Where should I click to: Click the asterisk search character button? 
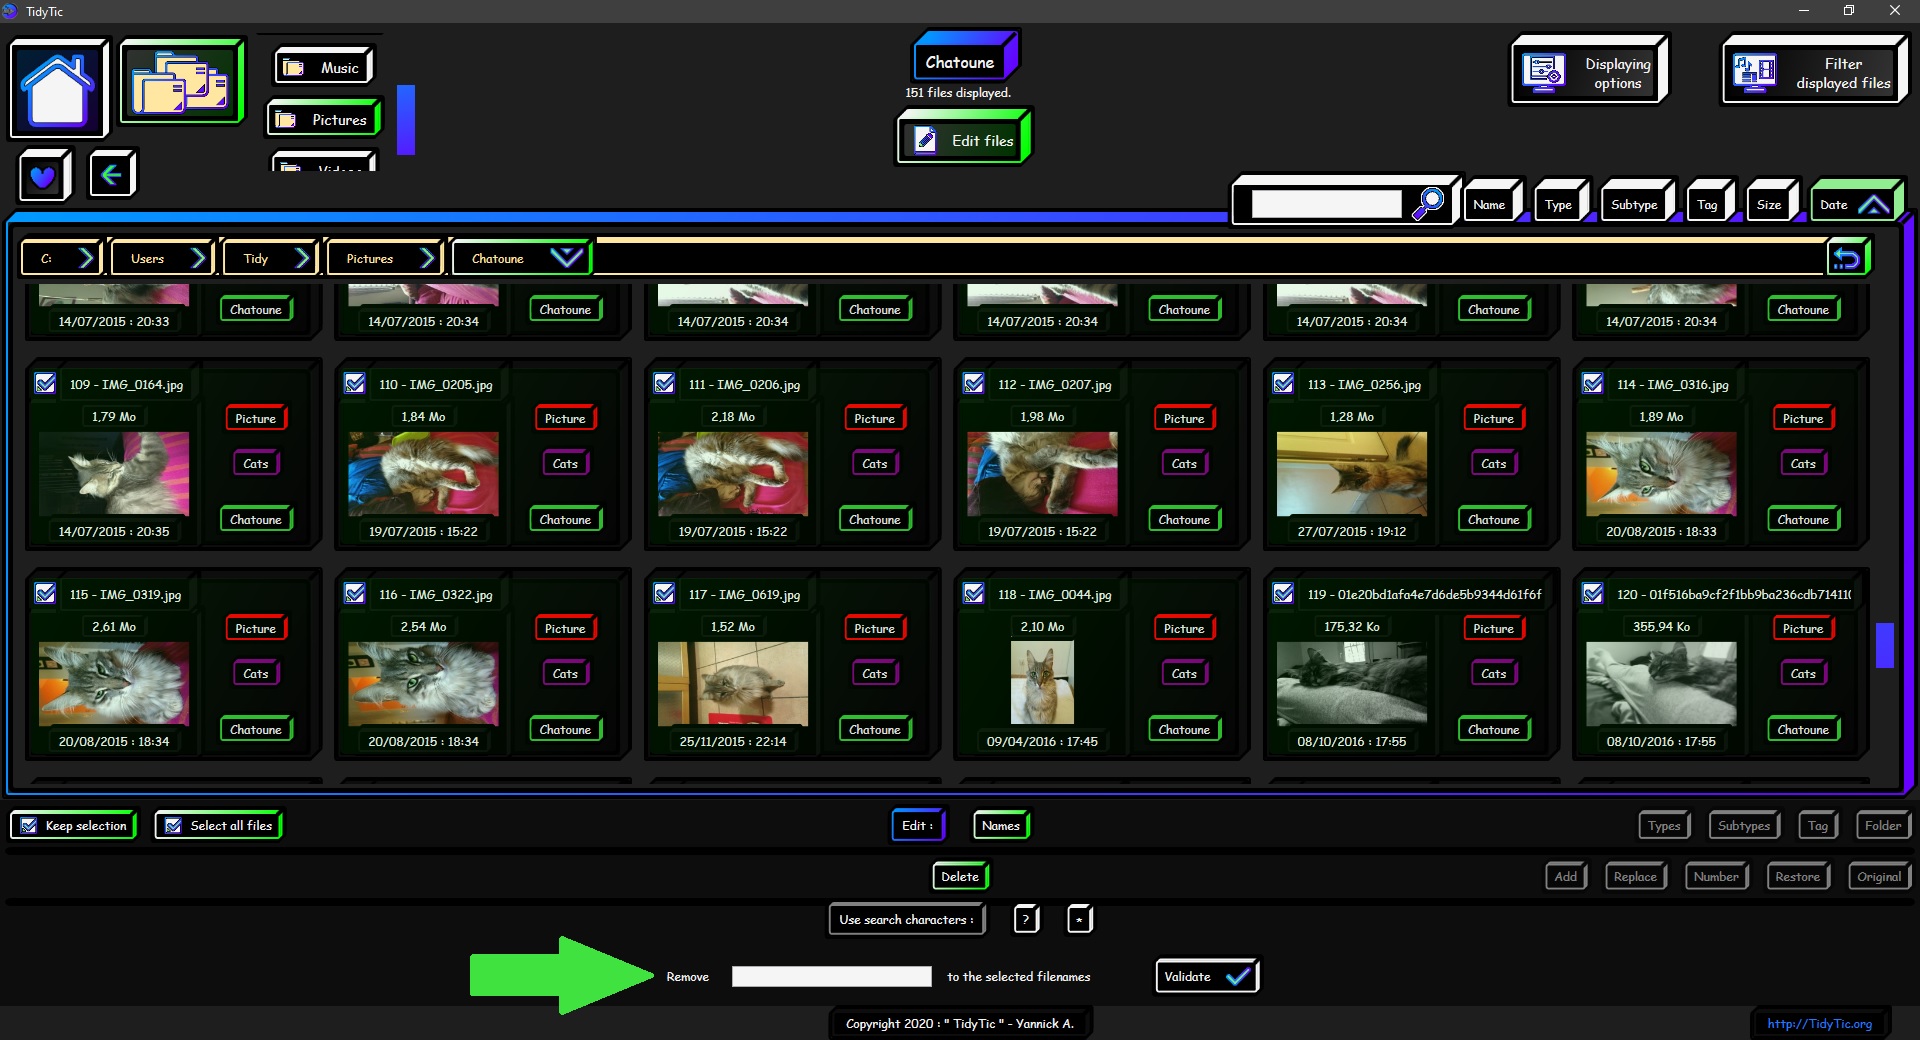coord(1079,919)
